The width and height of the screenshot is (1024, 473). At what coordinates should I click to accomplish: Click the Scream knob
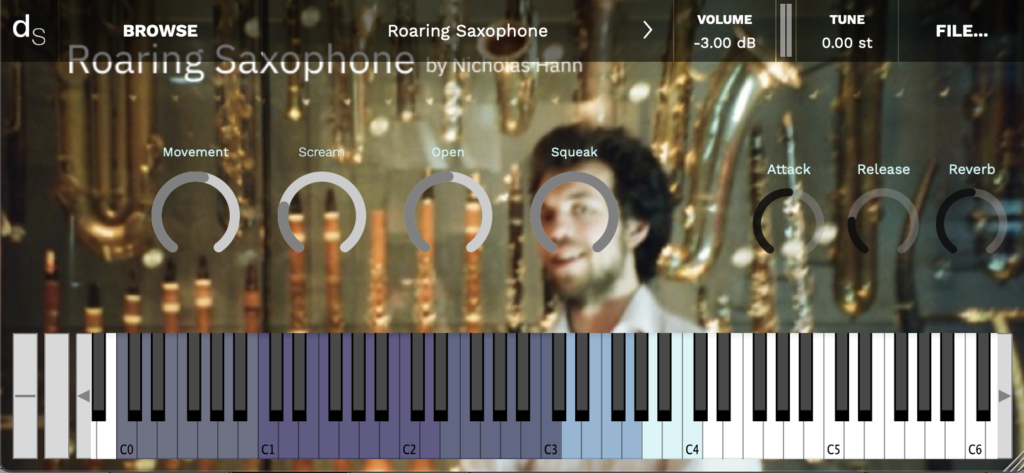[321, 214]
